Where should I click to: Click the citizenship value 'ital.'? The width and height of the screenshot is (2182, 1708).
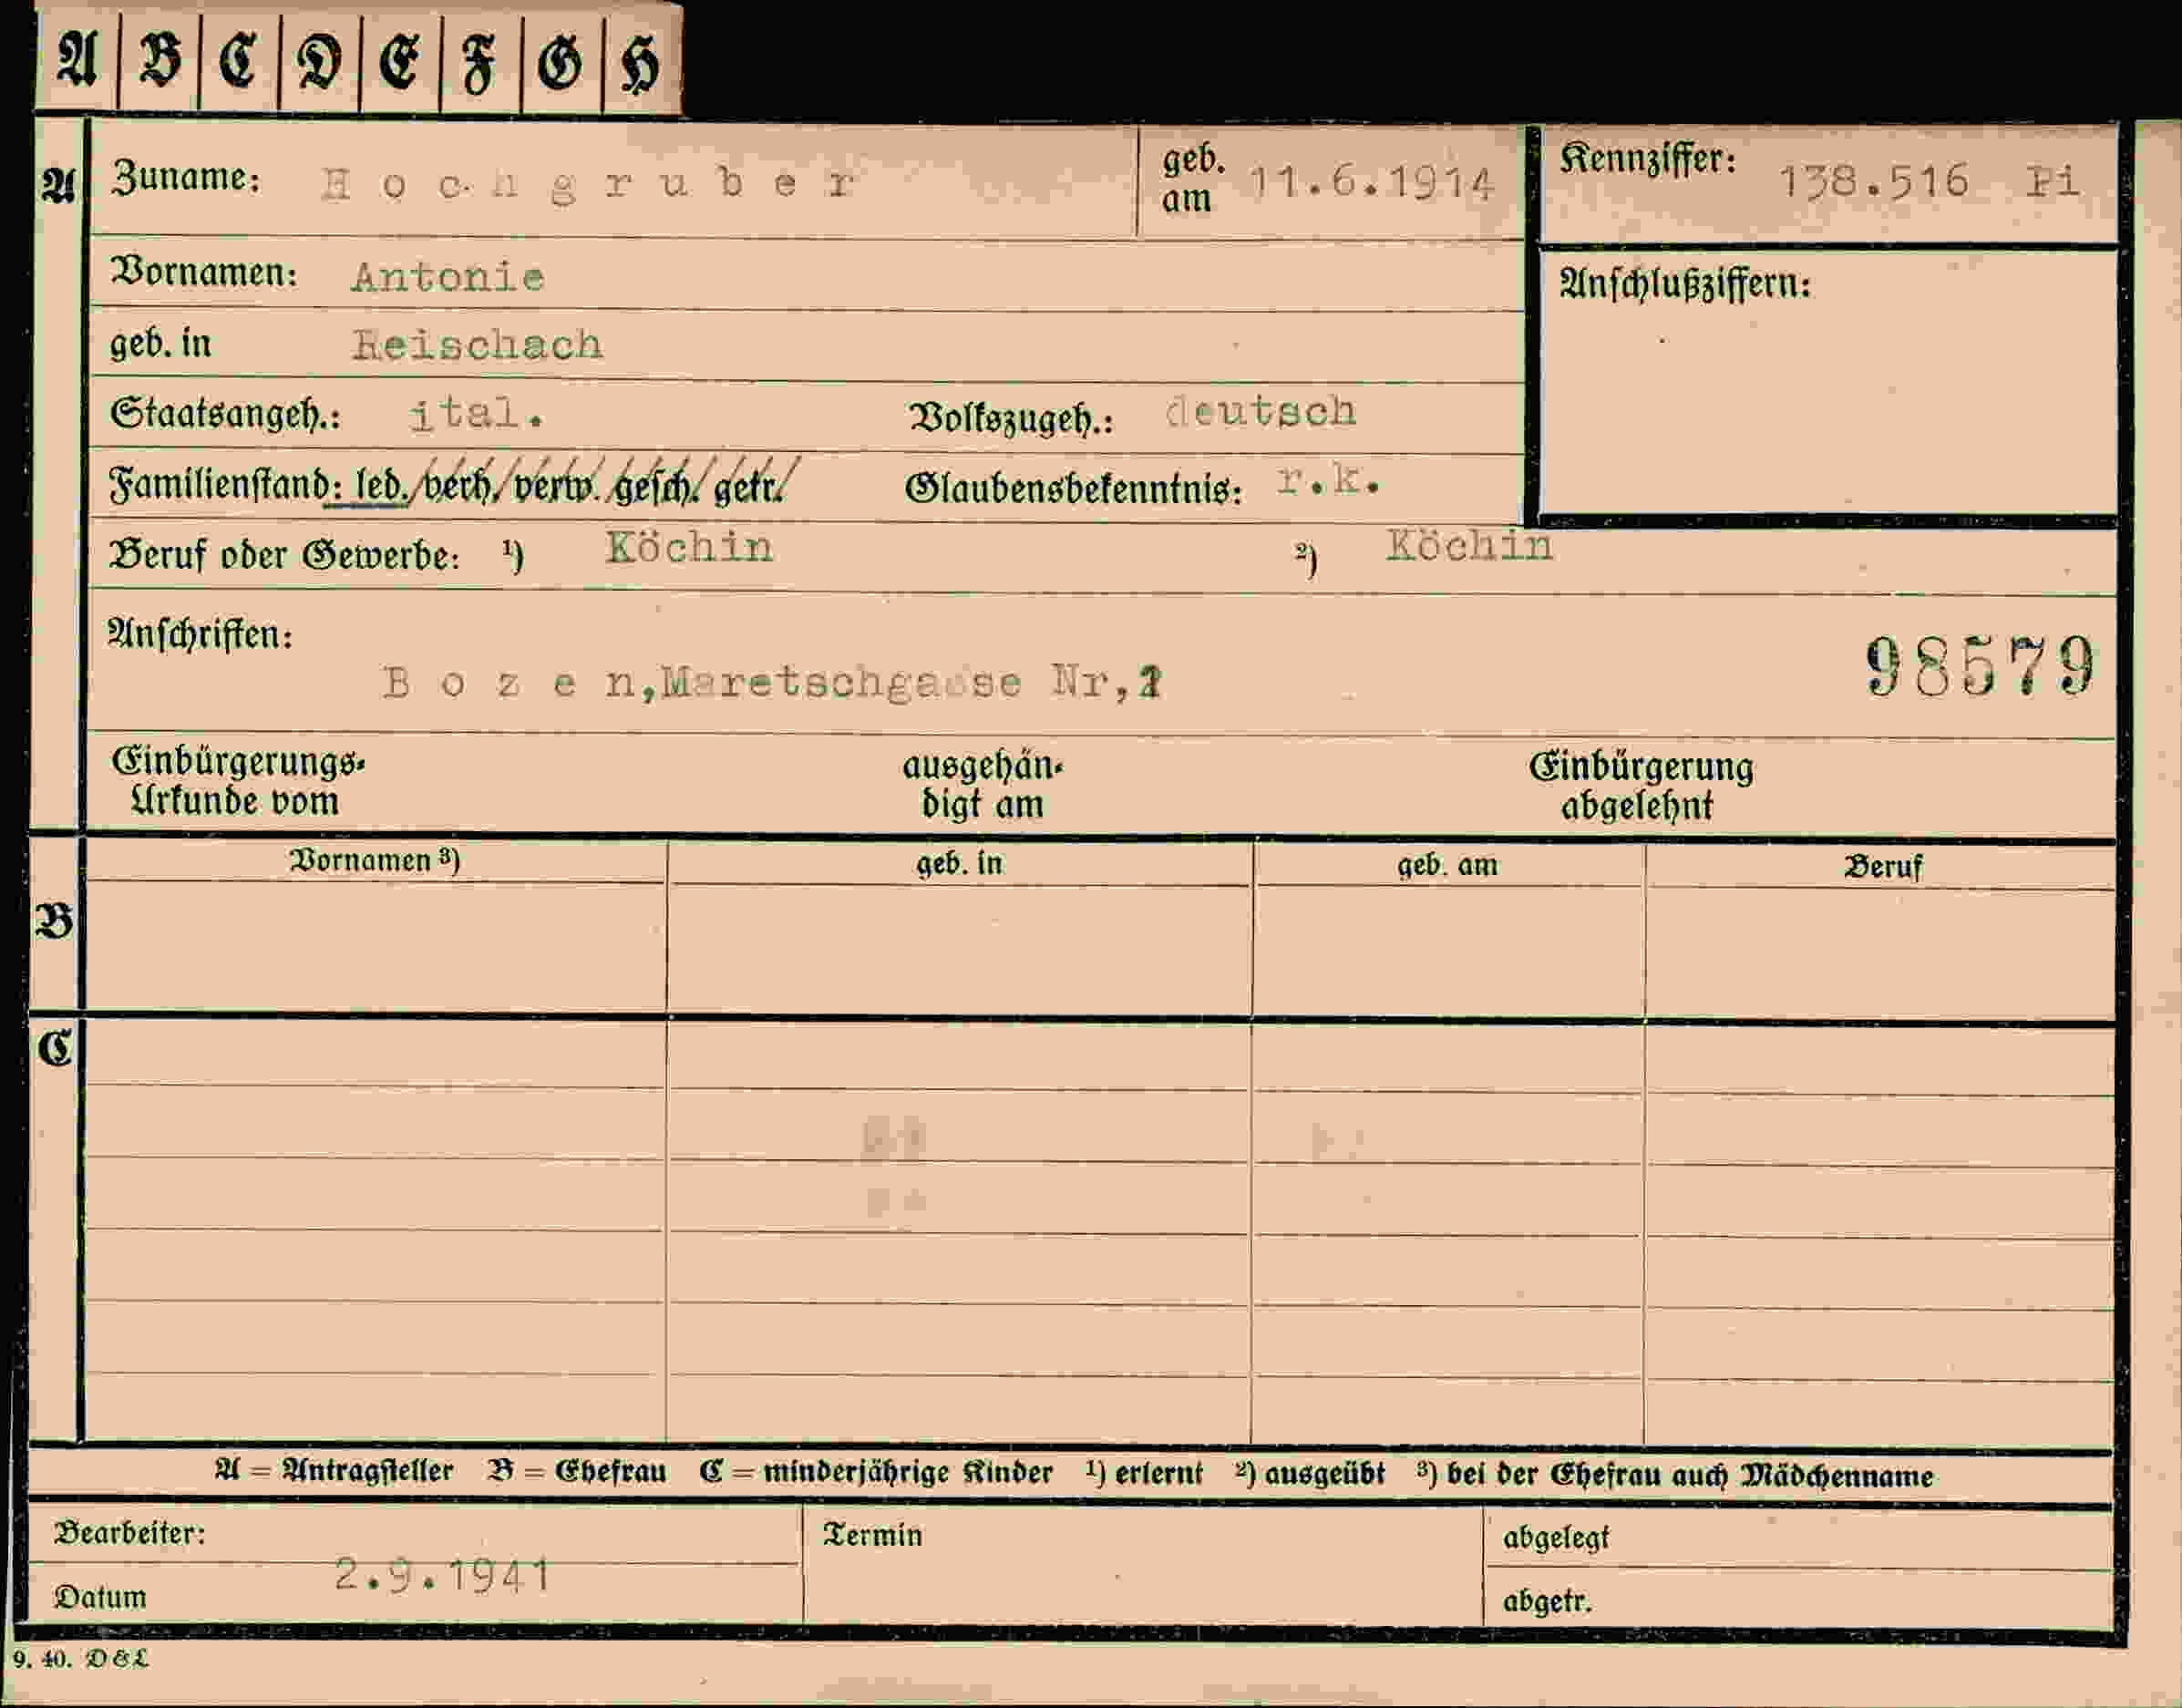coord(477,413)
